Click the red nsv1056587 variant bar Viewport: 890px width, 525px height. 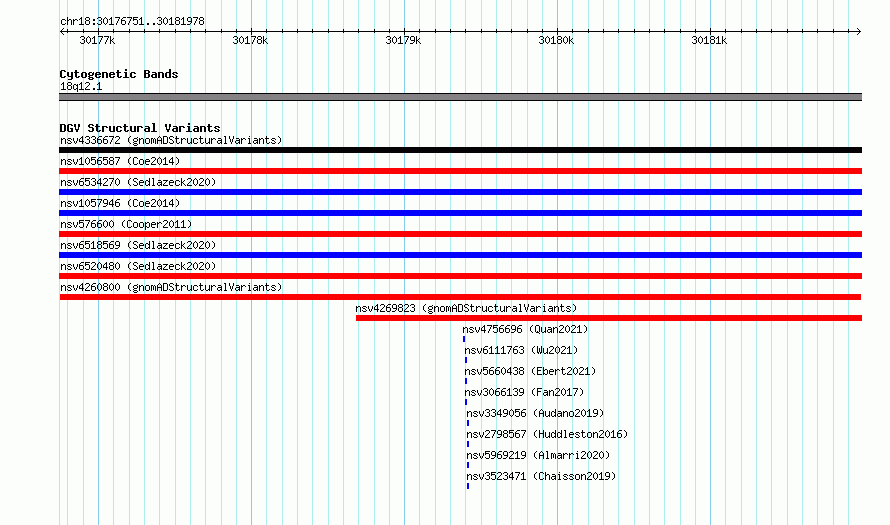click(460, 171)
